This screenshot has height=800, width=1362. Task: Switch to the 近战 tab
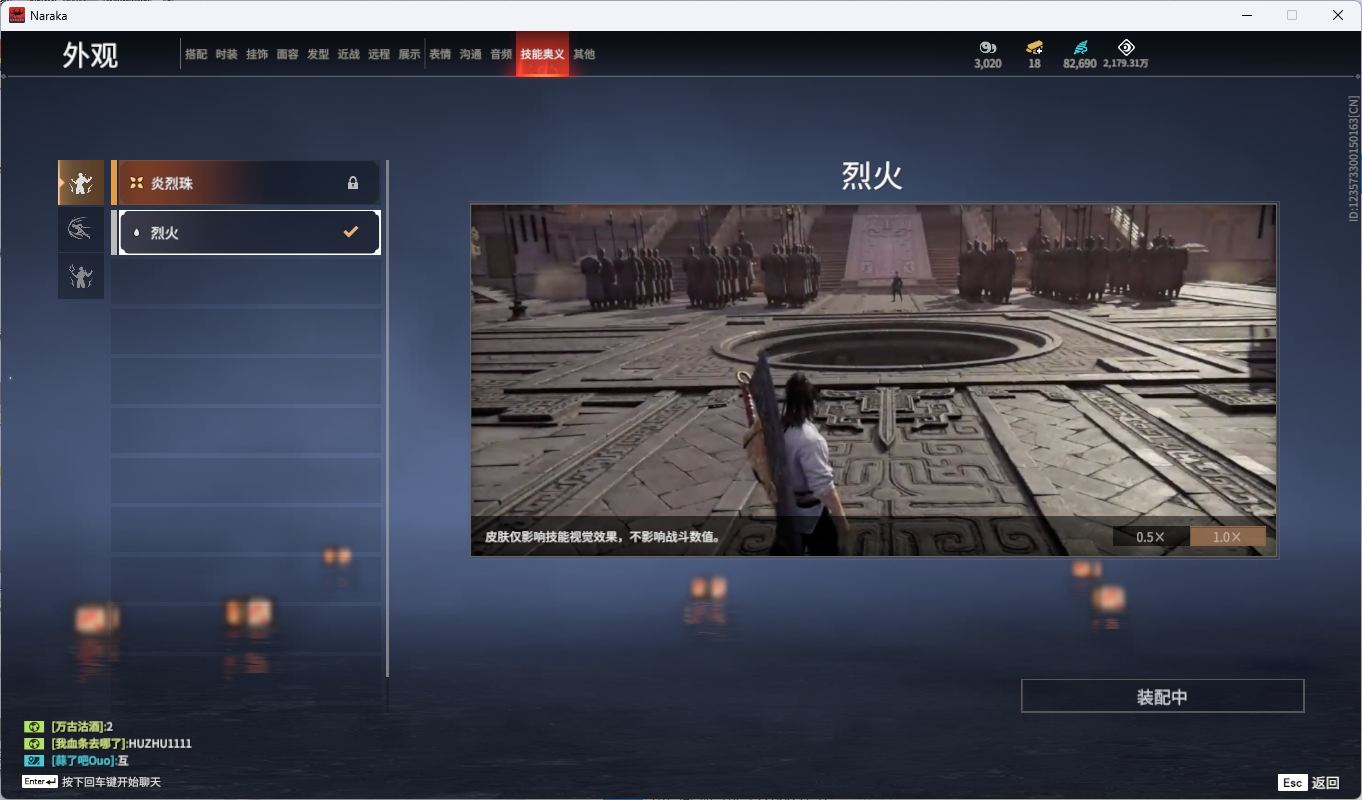348,54
